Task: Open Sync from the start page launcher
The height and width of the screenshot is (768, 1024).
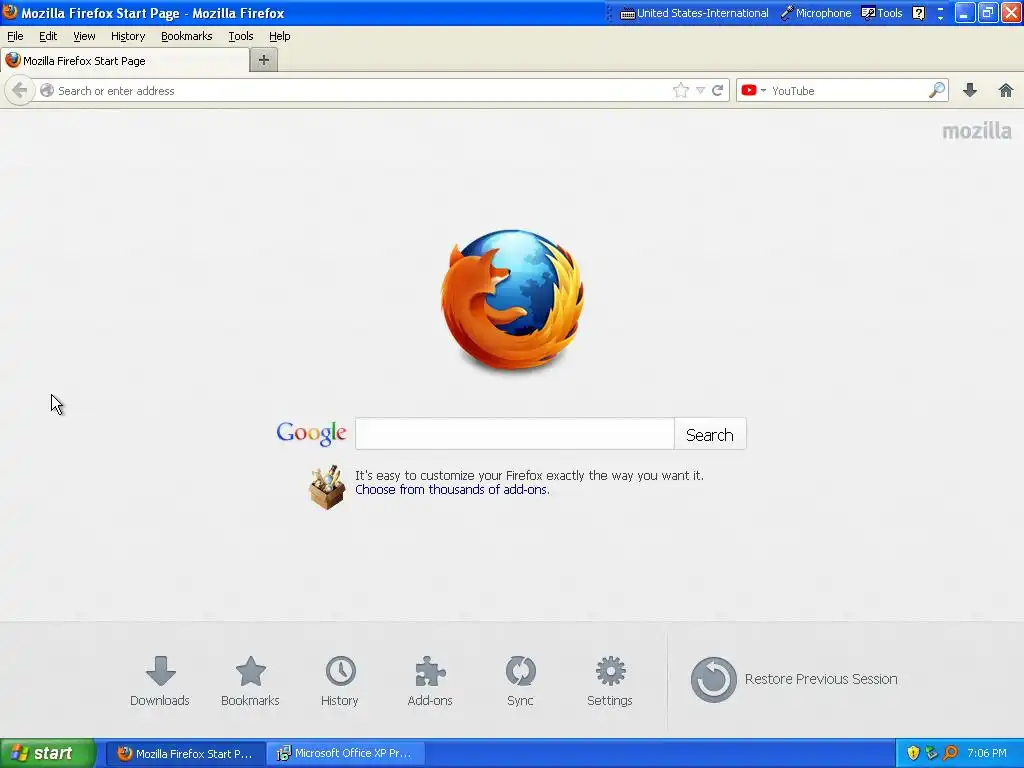Action: (x=520, y=682)
